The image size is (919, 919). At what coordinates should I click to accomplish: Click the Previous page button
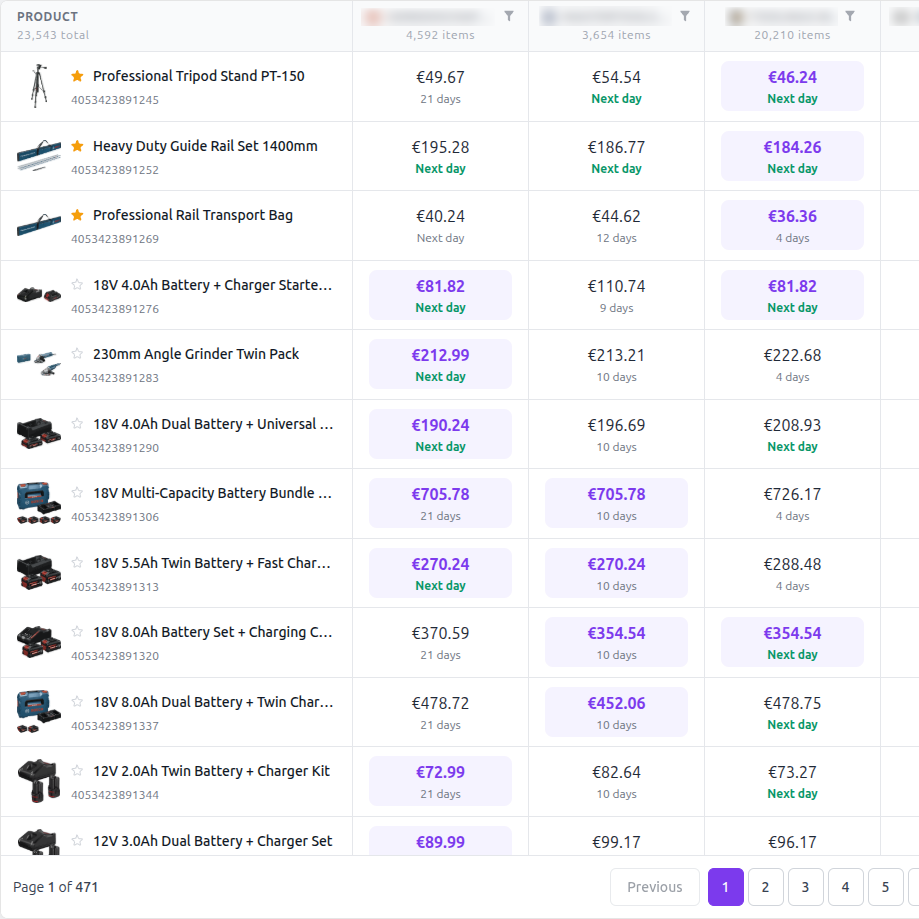[x=654, y=887]
